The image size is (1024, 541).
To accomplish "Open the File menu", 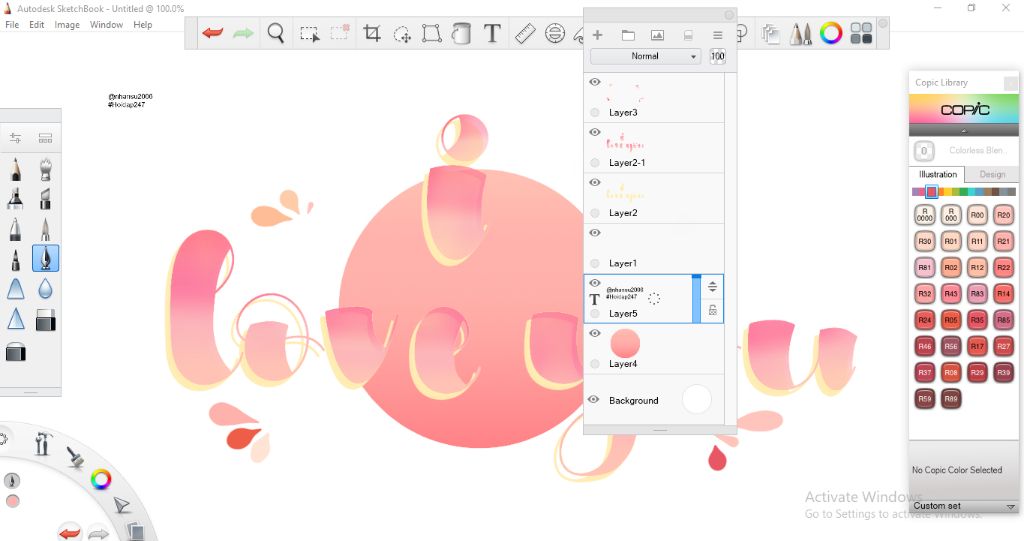I will (12, 25).
